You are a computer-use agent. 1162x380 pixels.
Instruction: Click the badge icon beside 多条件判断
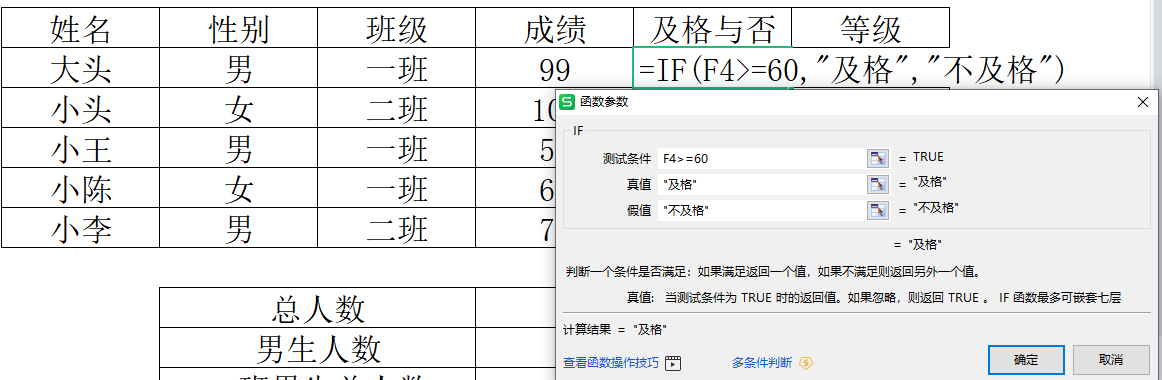807,363
